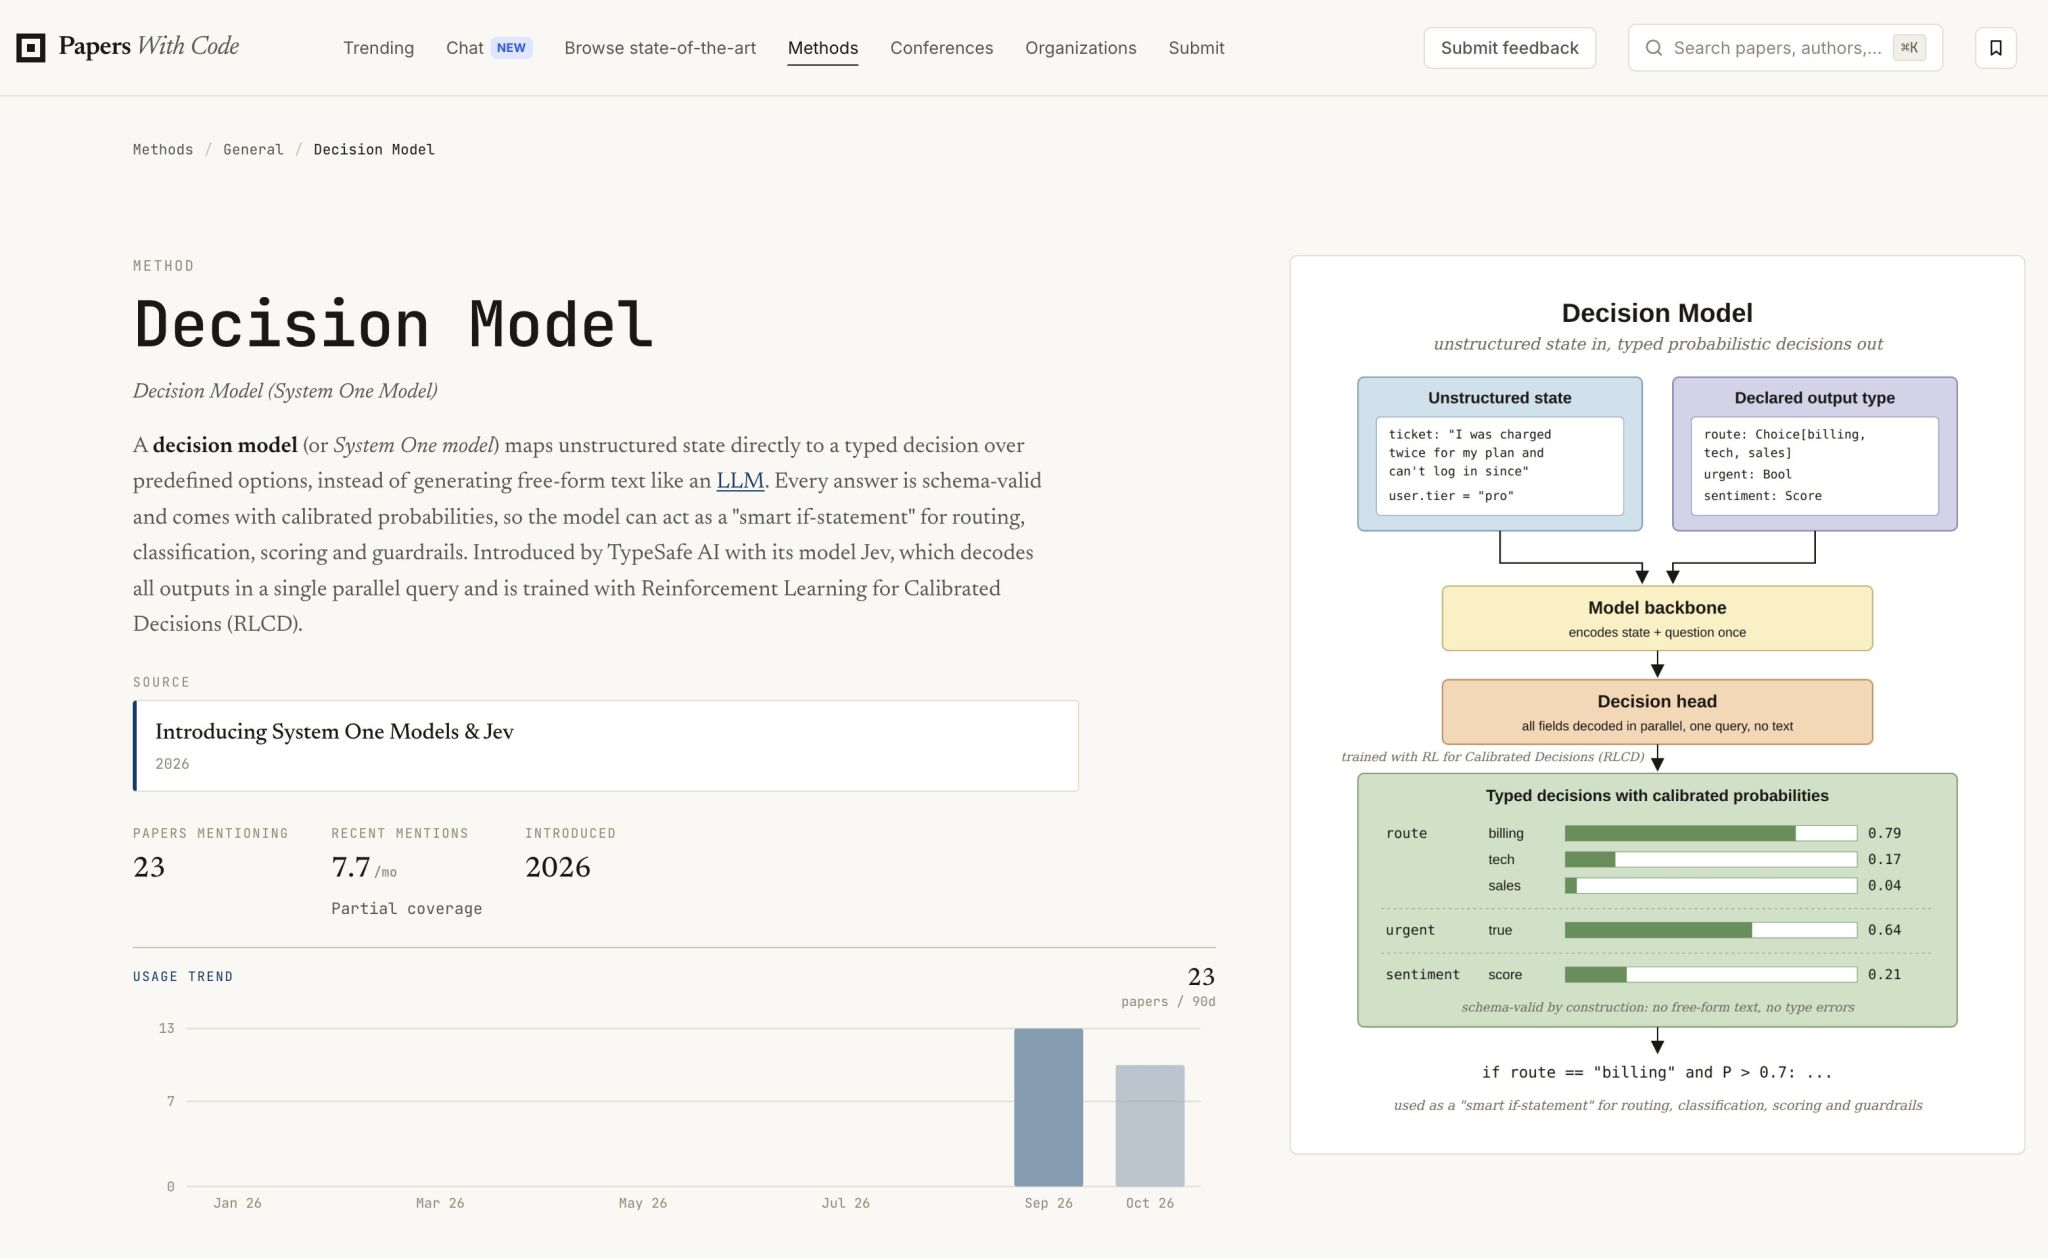Click the May 26 axis label

pos(643,1203)
